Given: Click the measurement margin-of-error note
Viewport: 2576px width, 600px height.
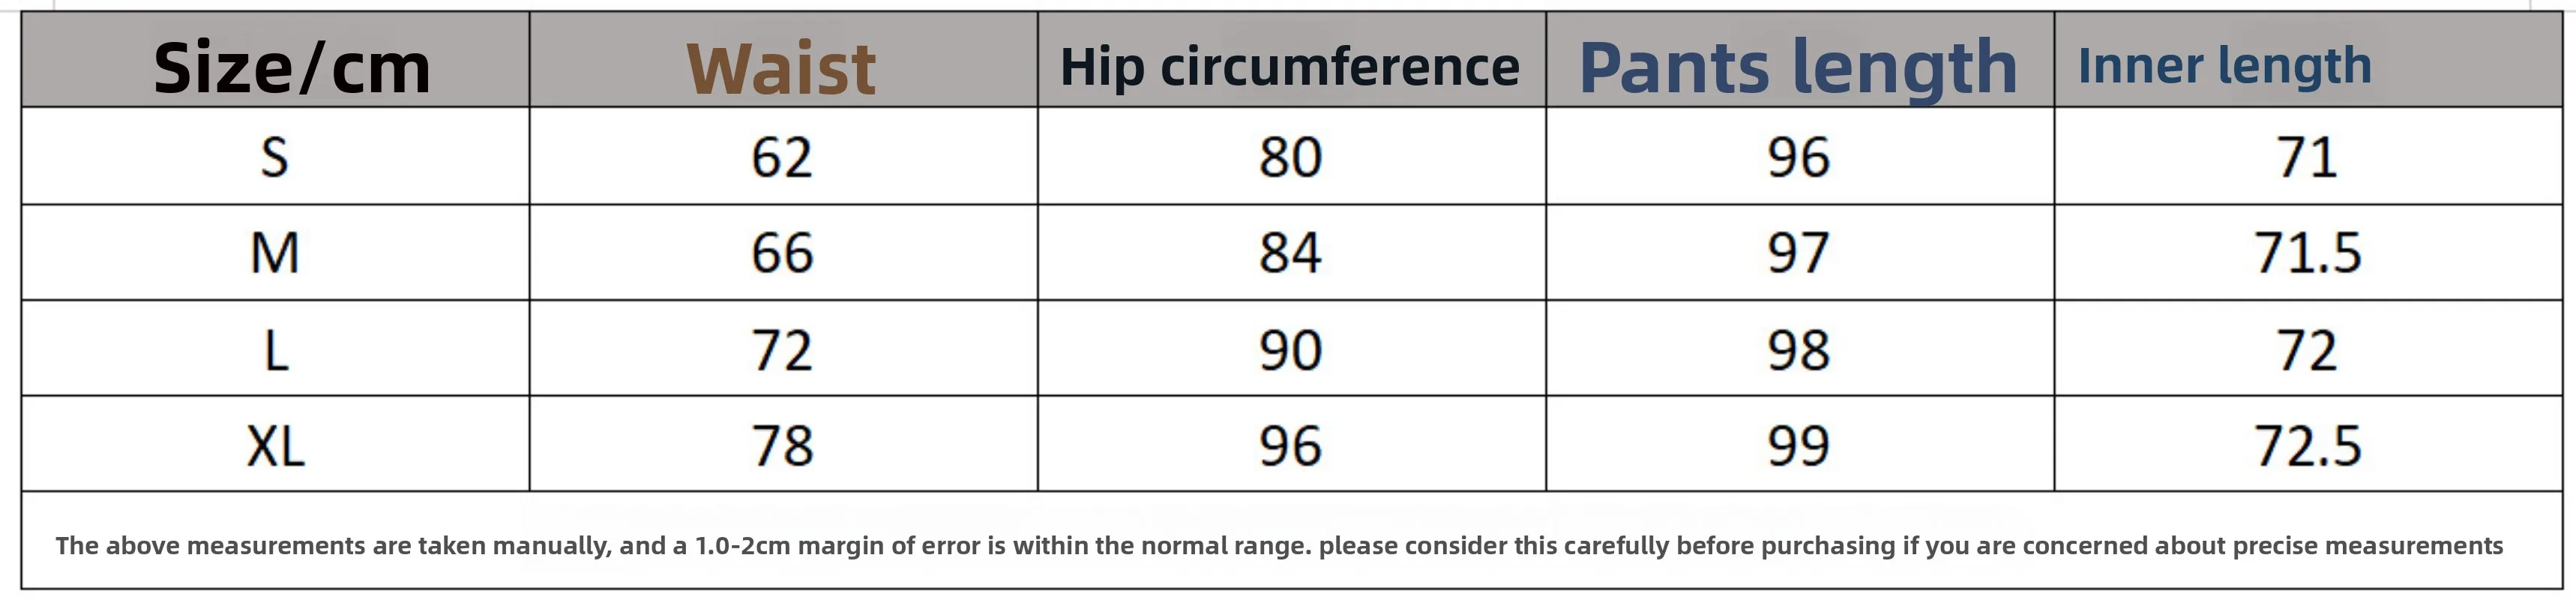Looking at the screenshot, I should tap(1279, 545).
